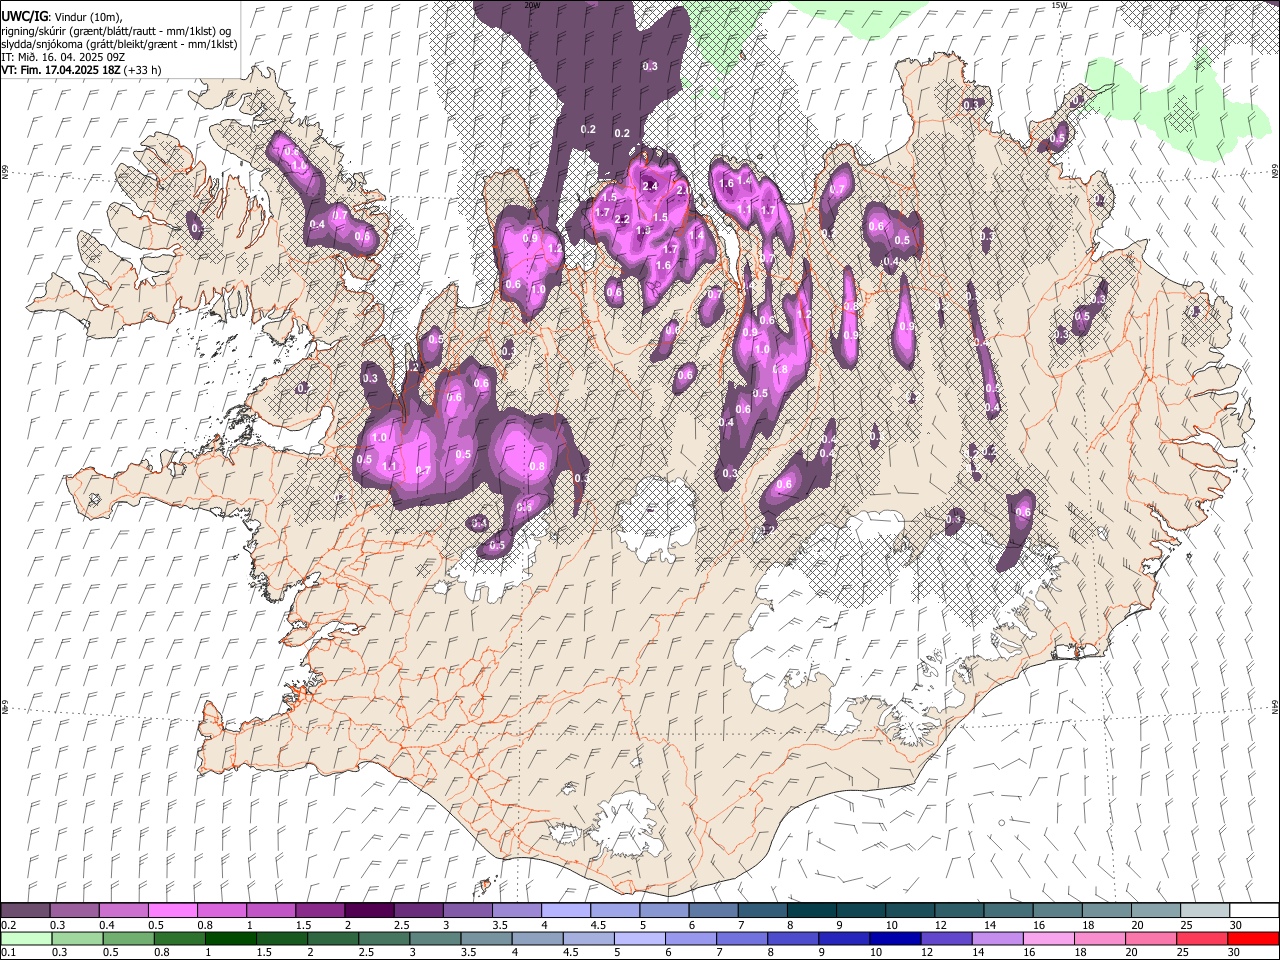Image resolution: width=1280 pixels, height=960 pixels.
Task: Select upper legend light gray swatch between 25 and 30
Action: pyautogui.click(x=1206, y=911)
